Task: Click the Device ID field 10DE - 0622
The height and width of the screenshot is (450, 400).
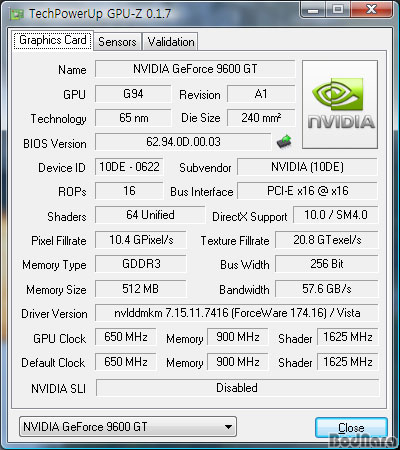Action: [x=129, y=166]
